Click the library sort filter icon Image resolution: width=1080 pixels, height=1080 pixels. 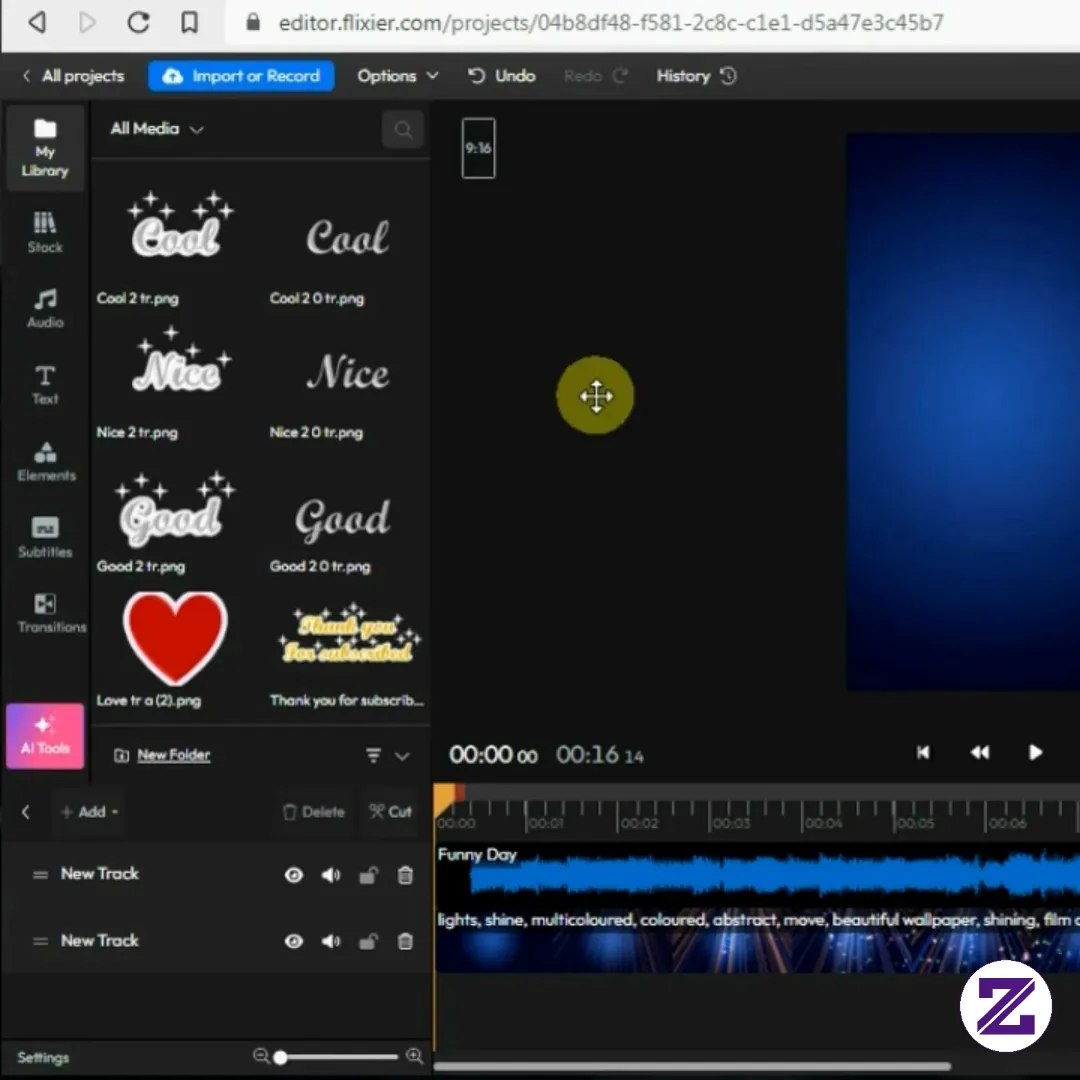pyautogui.click(x=373, y=756)
